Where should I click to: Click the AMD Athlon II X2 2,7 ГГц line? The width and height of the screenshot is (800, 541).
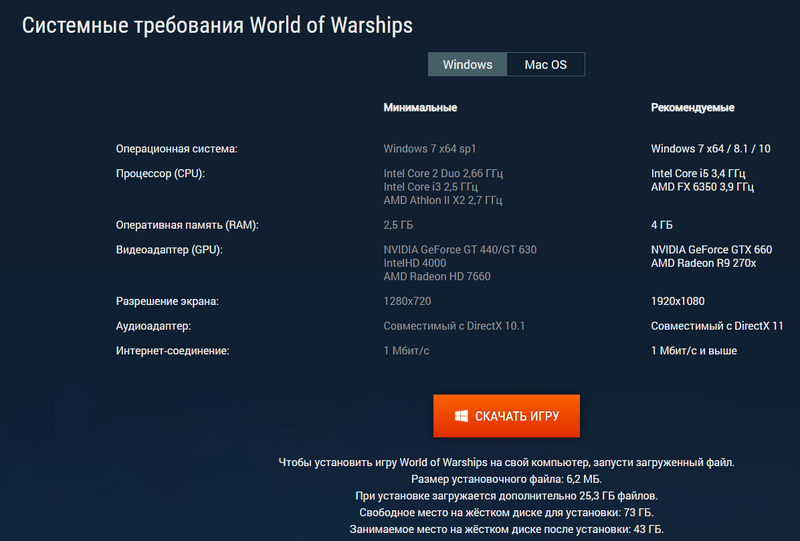[x=443, y=200]
